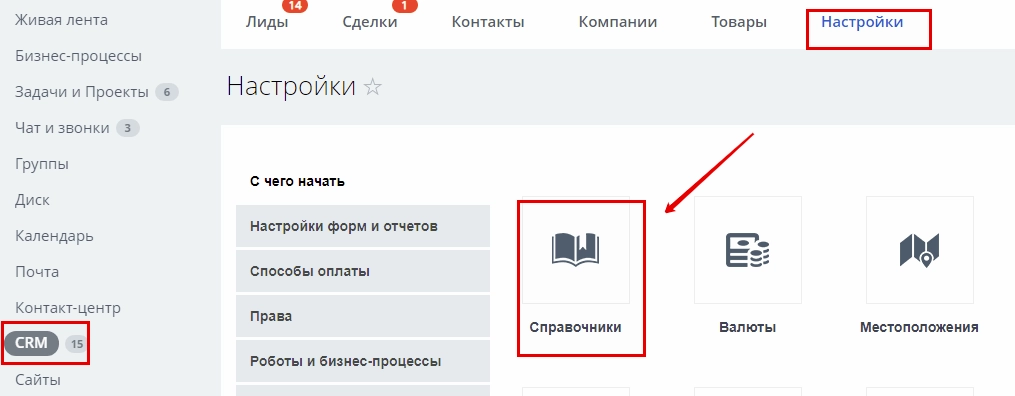Switch to the Товары tab
The height and width of the screenshot is (396, 1015).
pos(739,22)
